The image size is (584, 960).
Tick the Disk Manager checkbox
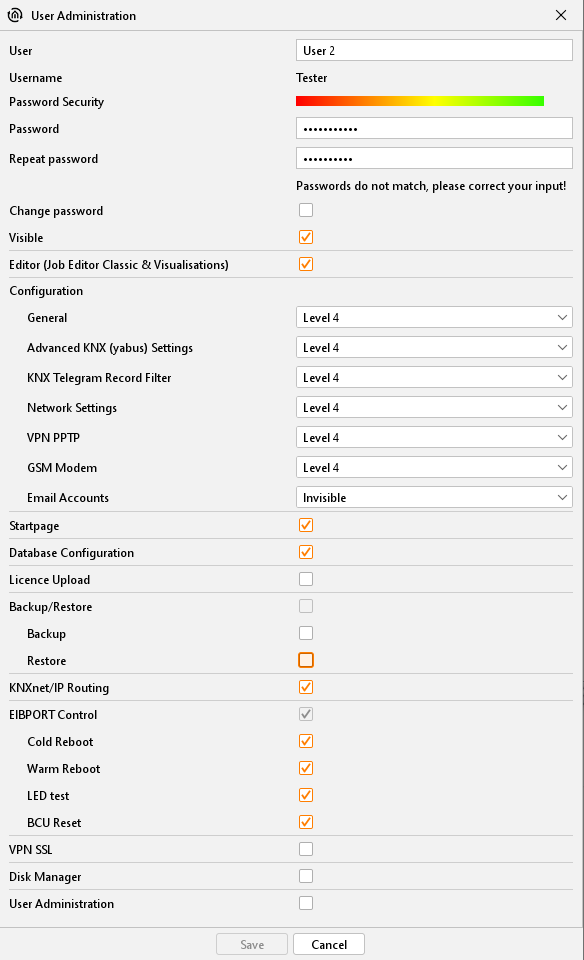[306, 876]
